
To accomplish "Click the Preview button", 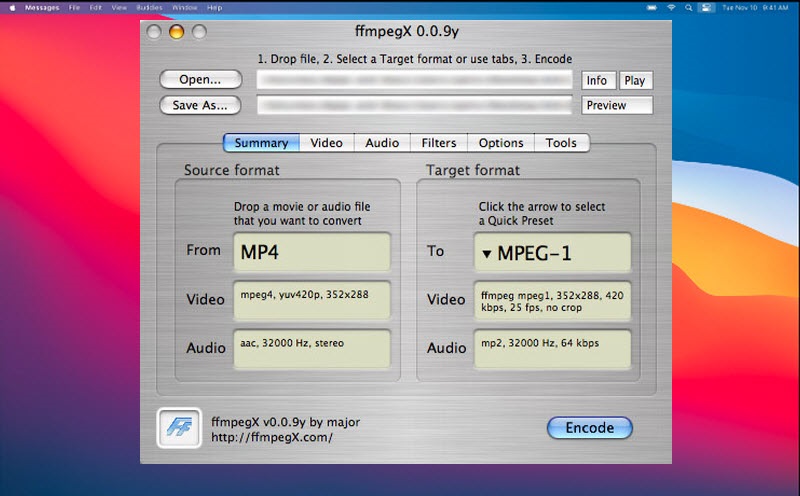I will click(617, 105).
